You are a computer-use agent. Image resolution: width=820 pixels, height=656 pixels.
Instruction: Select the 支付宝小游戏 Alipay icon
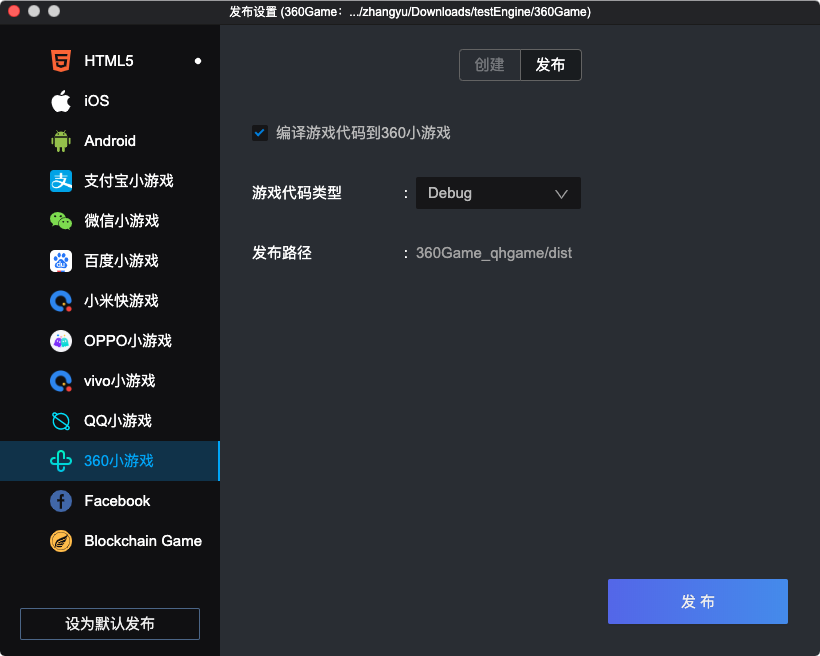[x=61, y=181]
